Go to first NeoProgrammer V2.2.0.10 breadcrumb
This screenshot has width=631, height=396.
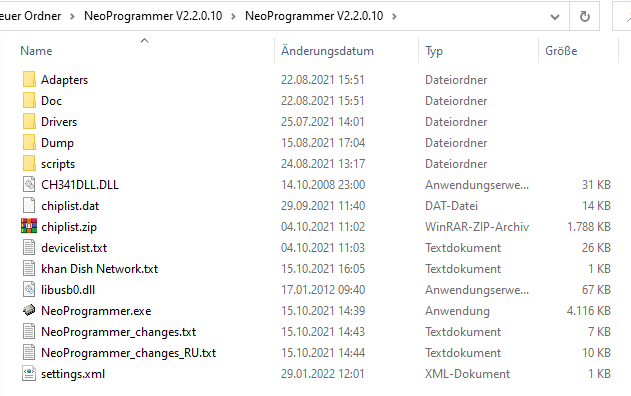coord(153,16)
